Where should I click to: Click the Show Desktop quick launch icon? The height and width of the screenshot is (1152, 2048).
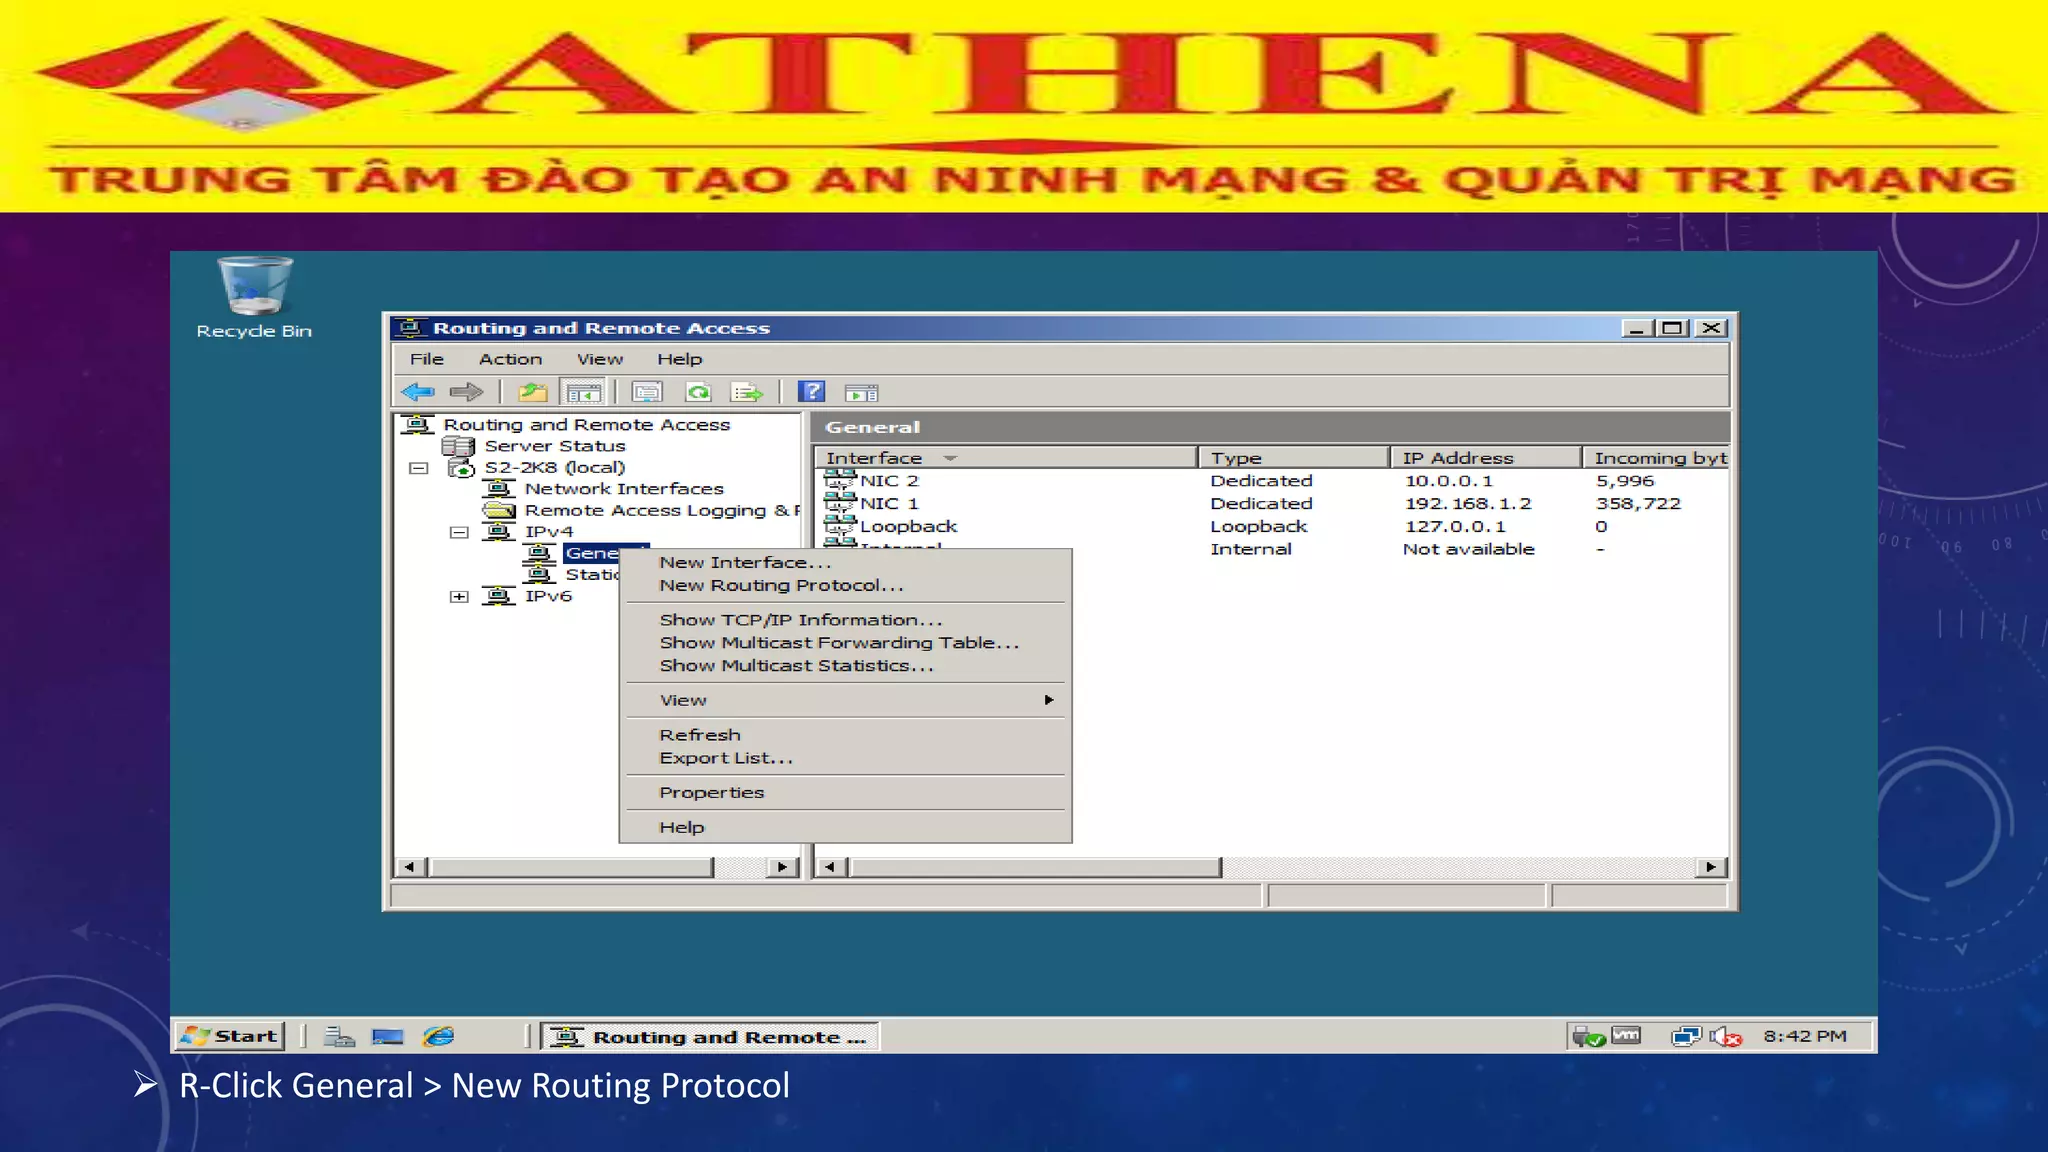point(388,1036)
